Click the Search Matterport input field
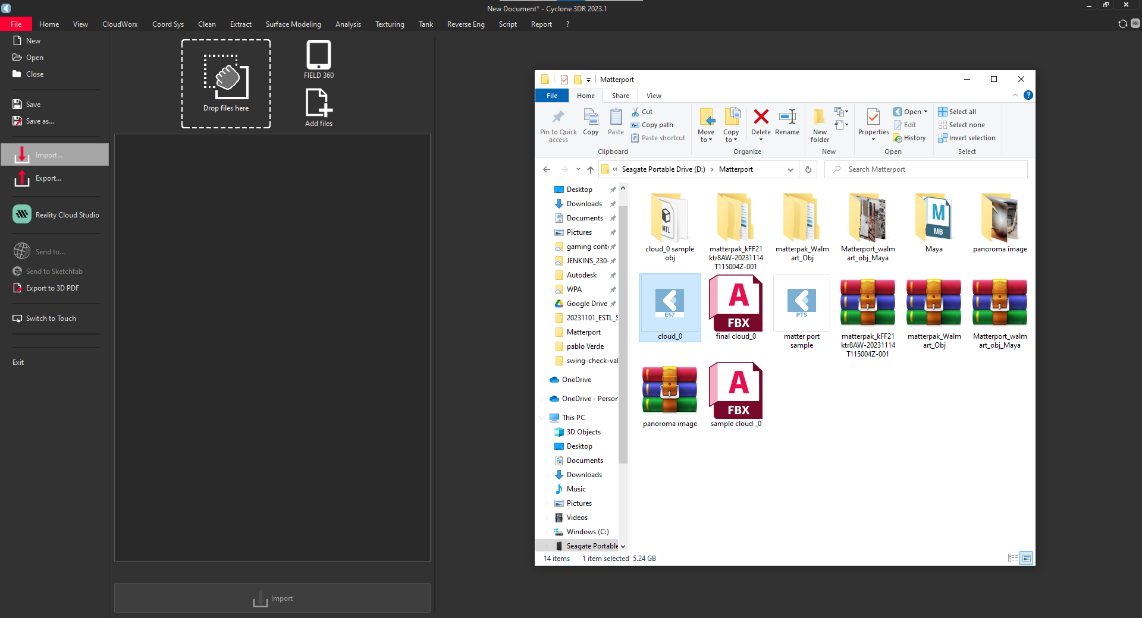 tap(926, 169)
